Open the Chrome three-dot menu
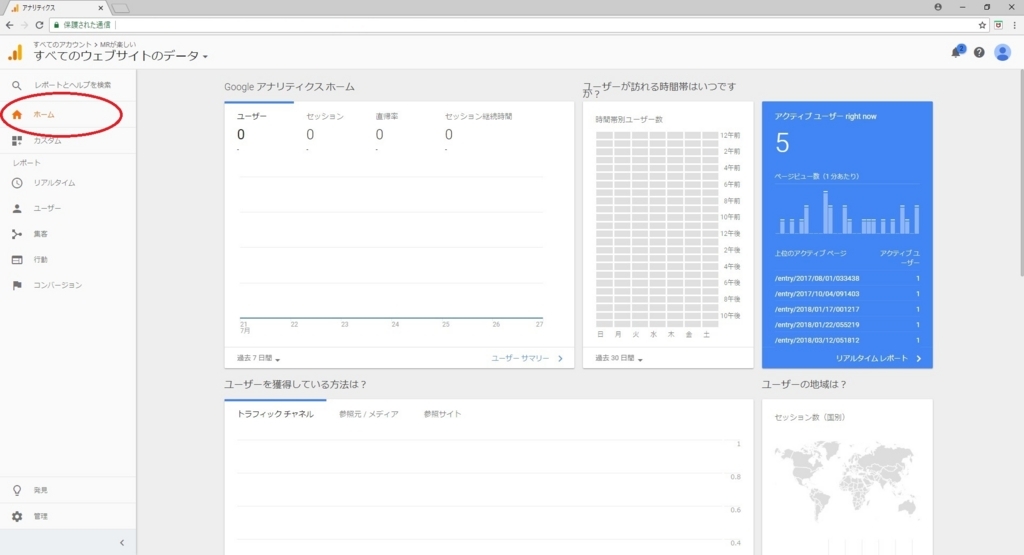Screen dimensions: 1024x555 (x=1015, y=25)
